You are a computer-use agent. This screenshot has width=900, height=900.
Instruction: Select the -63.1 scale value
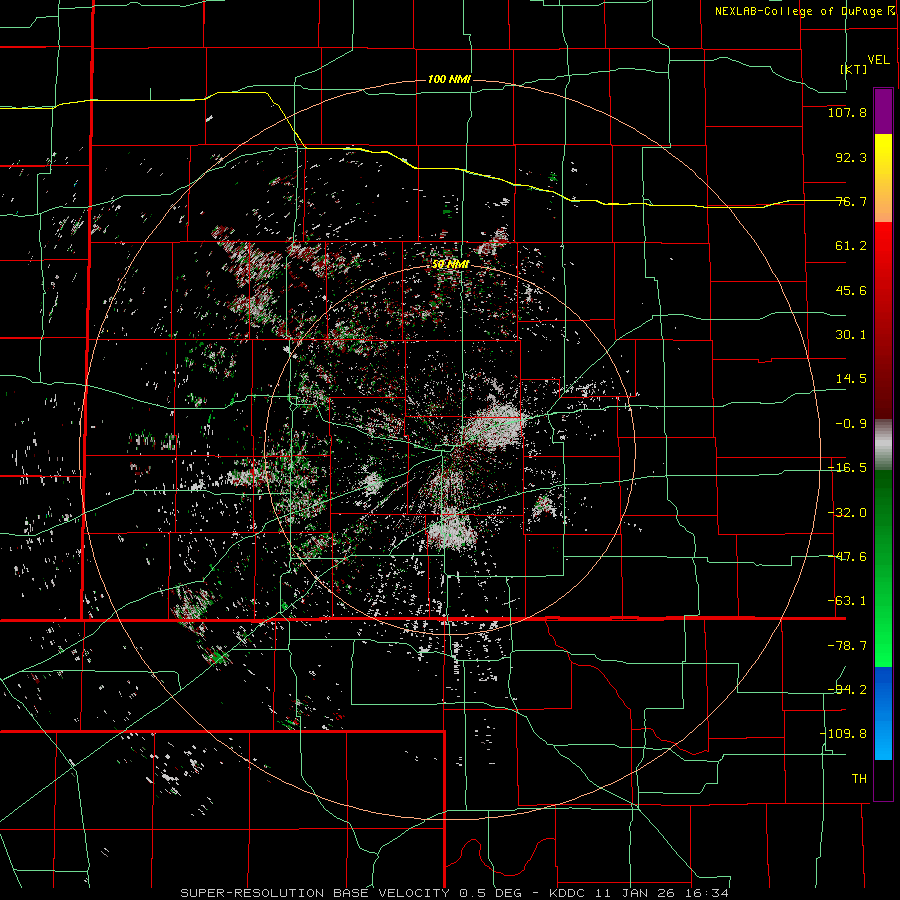coord(847,601)
